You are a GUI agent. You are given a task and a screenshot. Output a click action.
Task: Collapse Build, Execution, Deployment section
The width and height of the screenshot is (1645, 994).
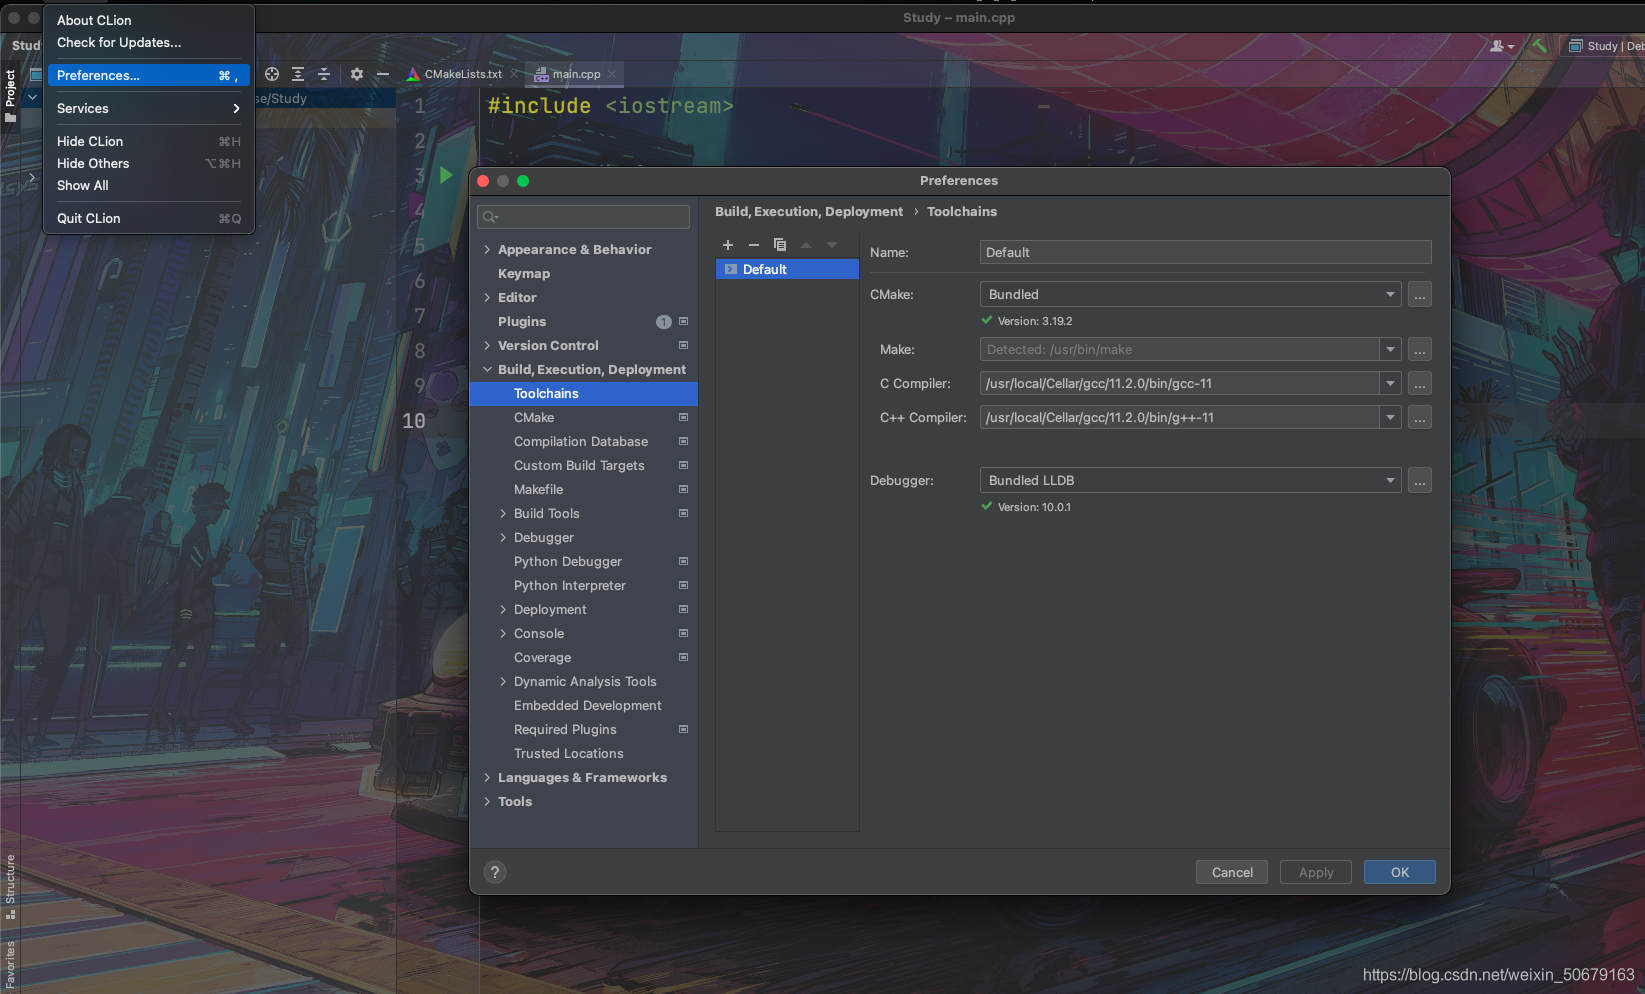tap(487, 369)
